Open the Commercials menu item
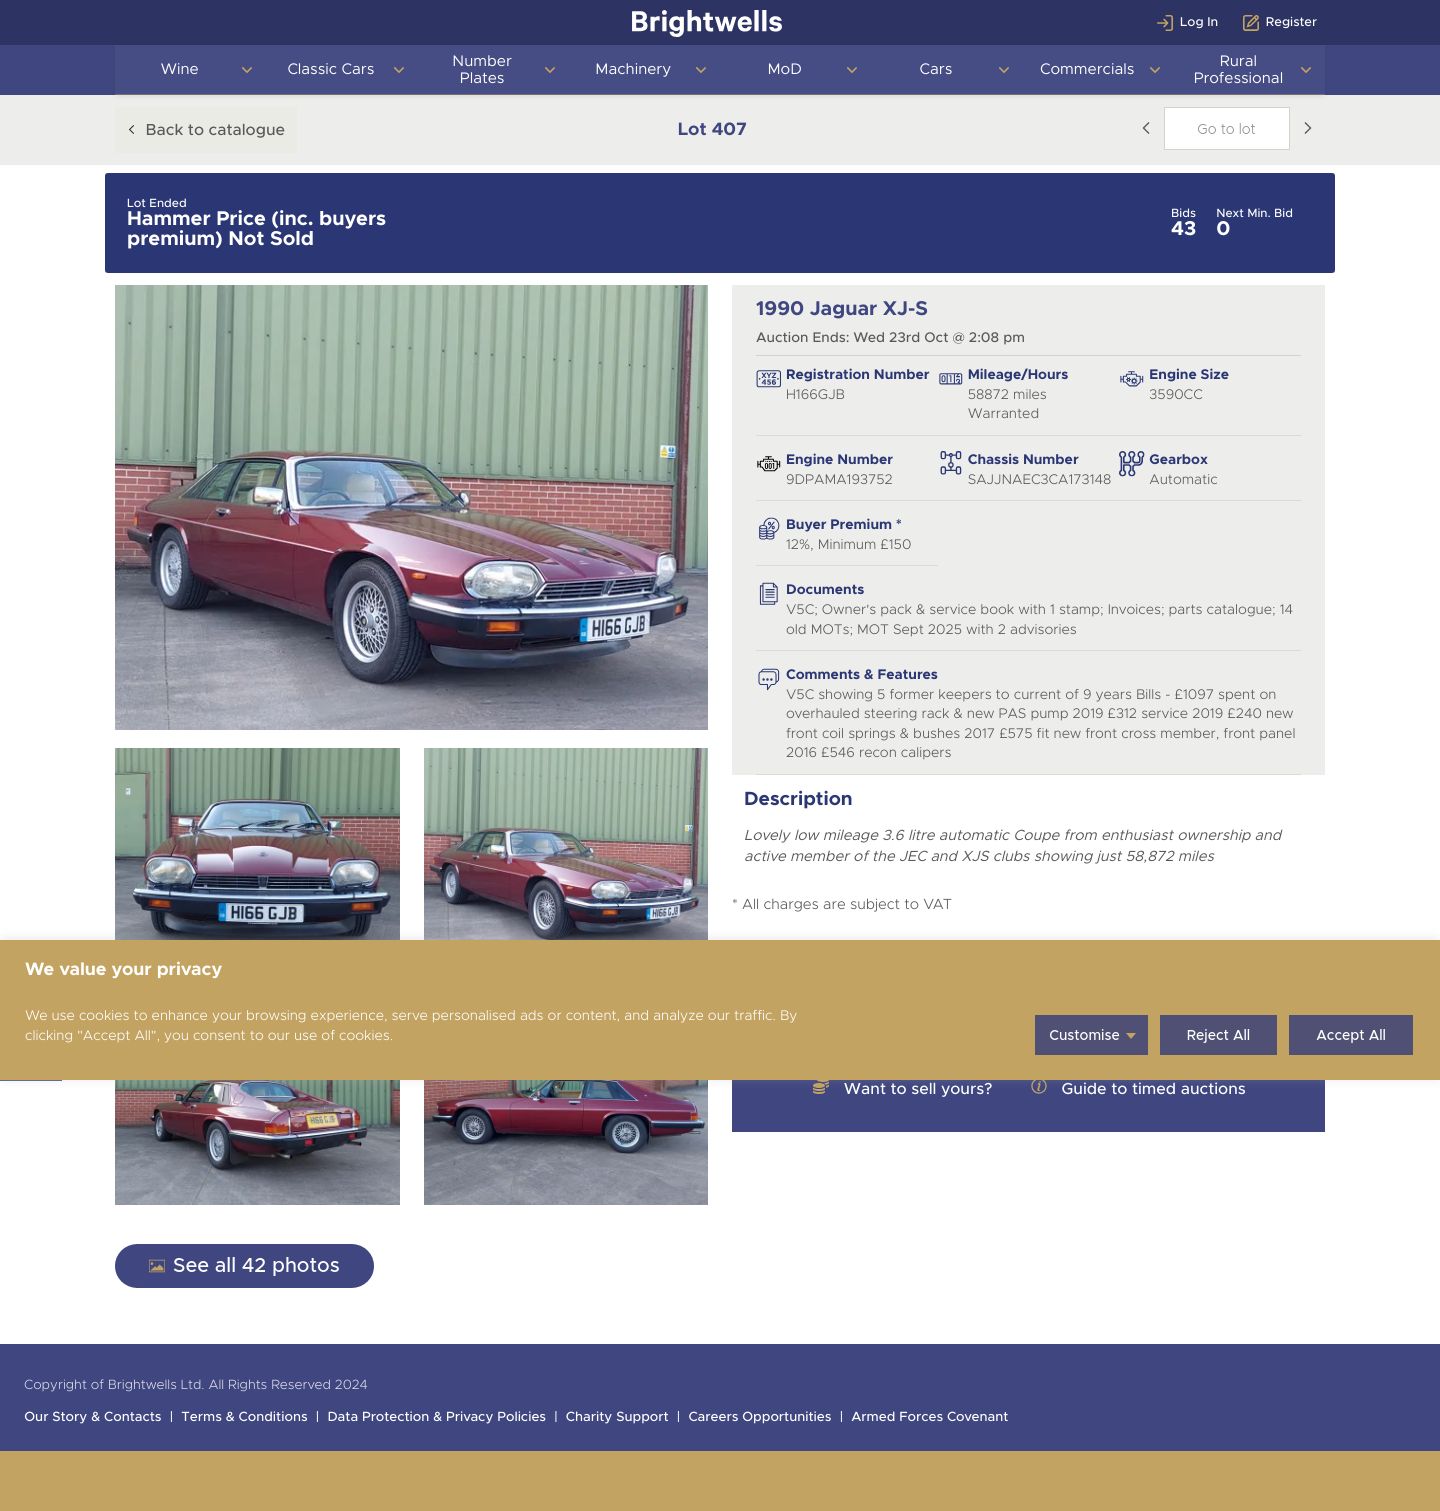The image size is (1440, 1511). (1087, 69)
